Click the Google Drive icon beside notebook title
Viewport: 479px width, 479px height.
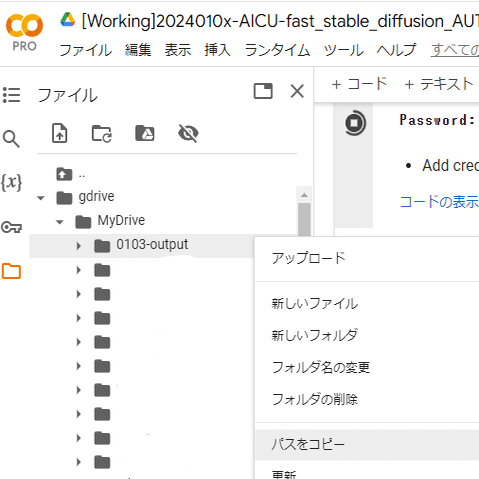click(68, 20)
